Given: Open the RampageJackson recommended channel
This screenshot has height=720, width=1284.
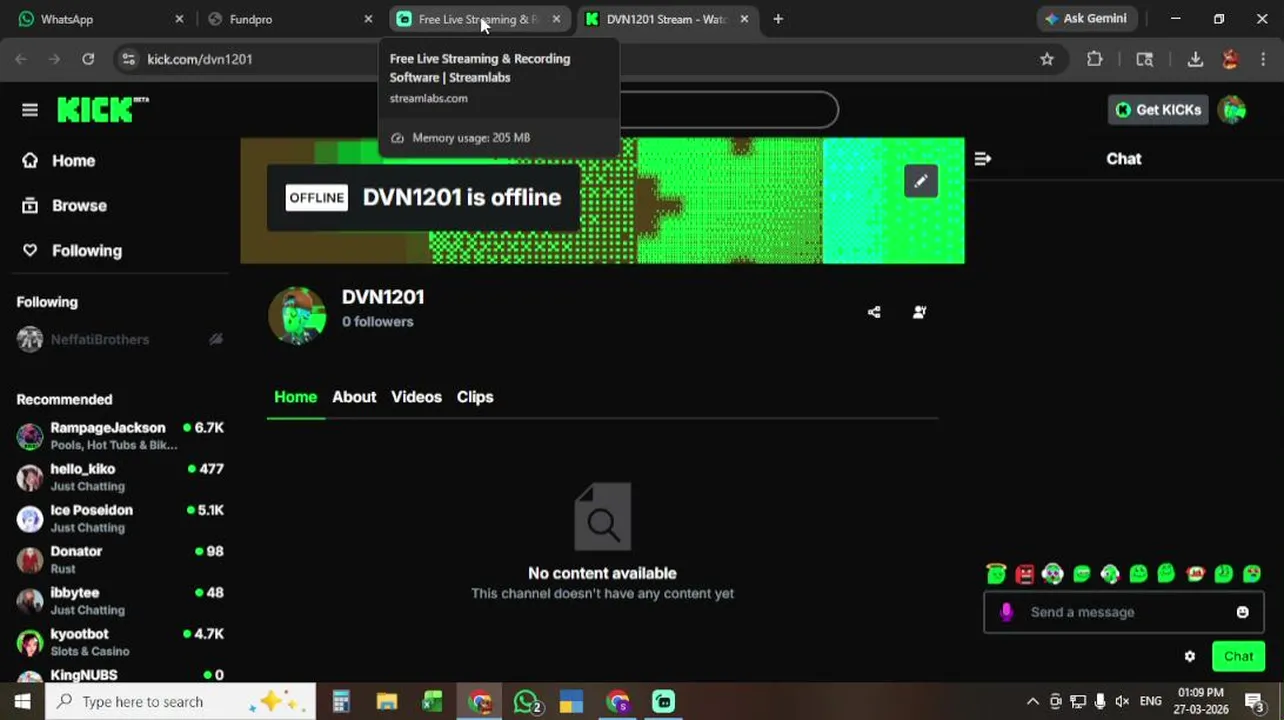Looking at the screenshot, I should [x=120, y=436].
